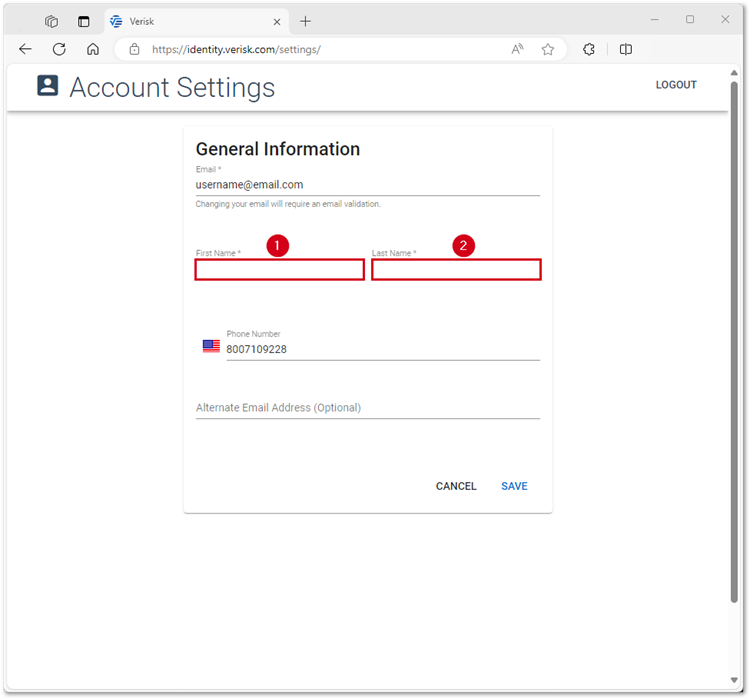The image size is (750, 699).
Task: Go to the browser home page
Action: click(x=93, y=49)
